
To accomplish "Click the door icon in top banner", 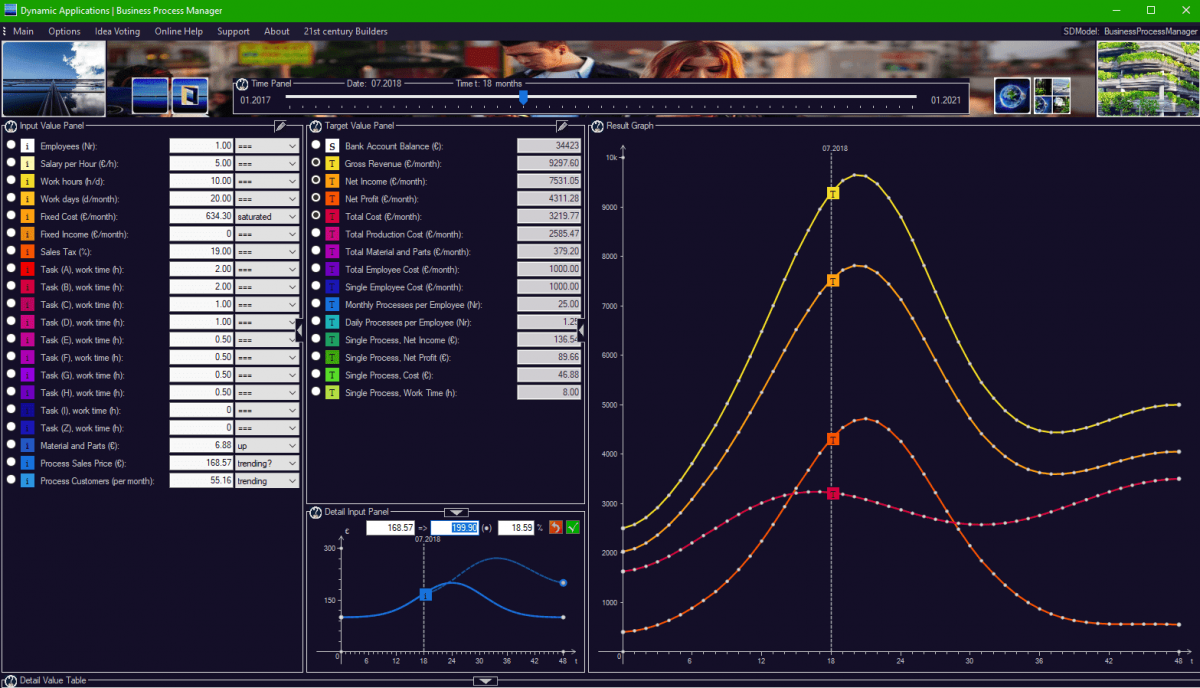I will point(190,96).
